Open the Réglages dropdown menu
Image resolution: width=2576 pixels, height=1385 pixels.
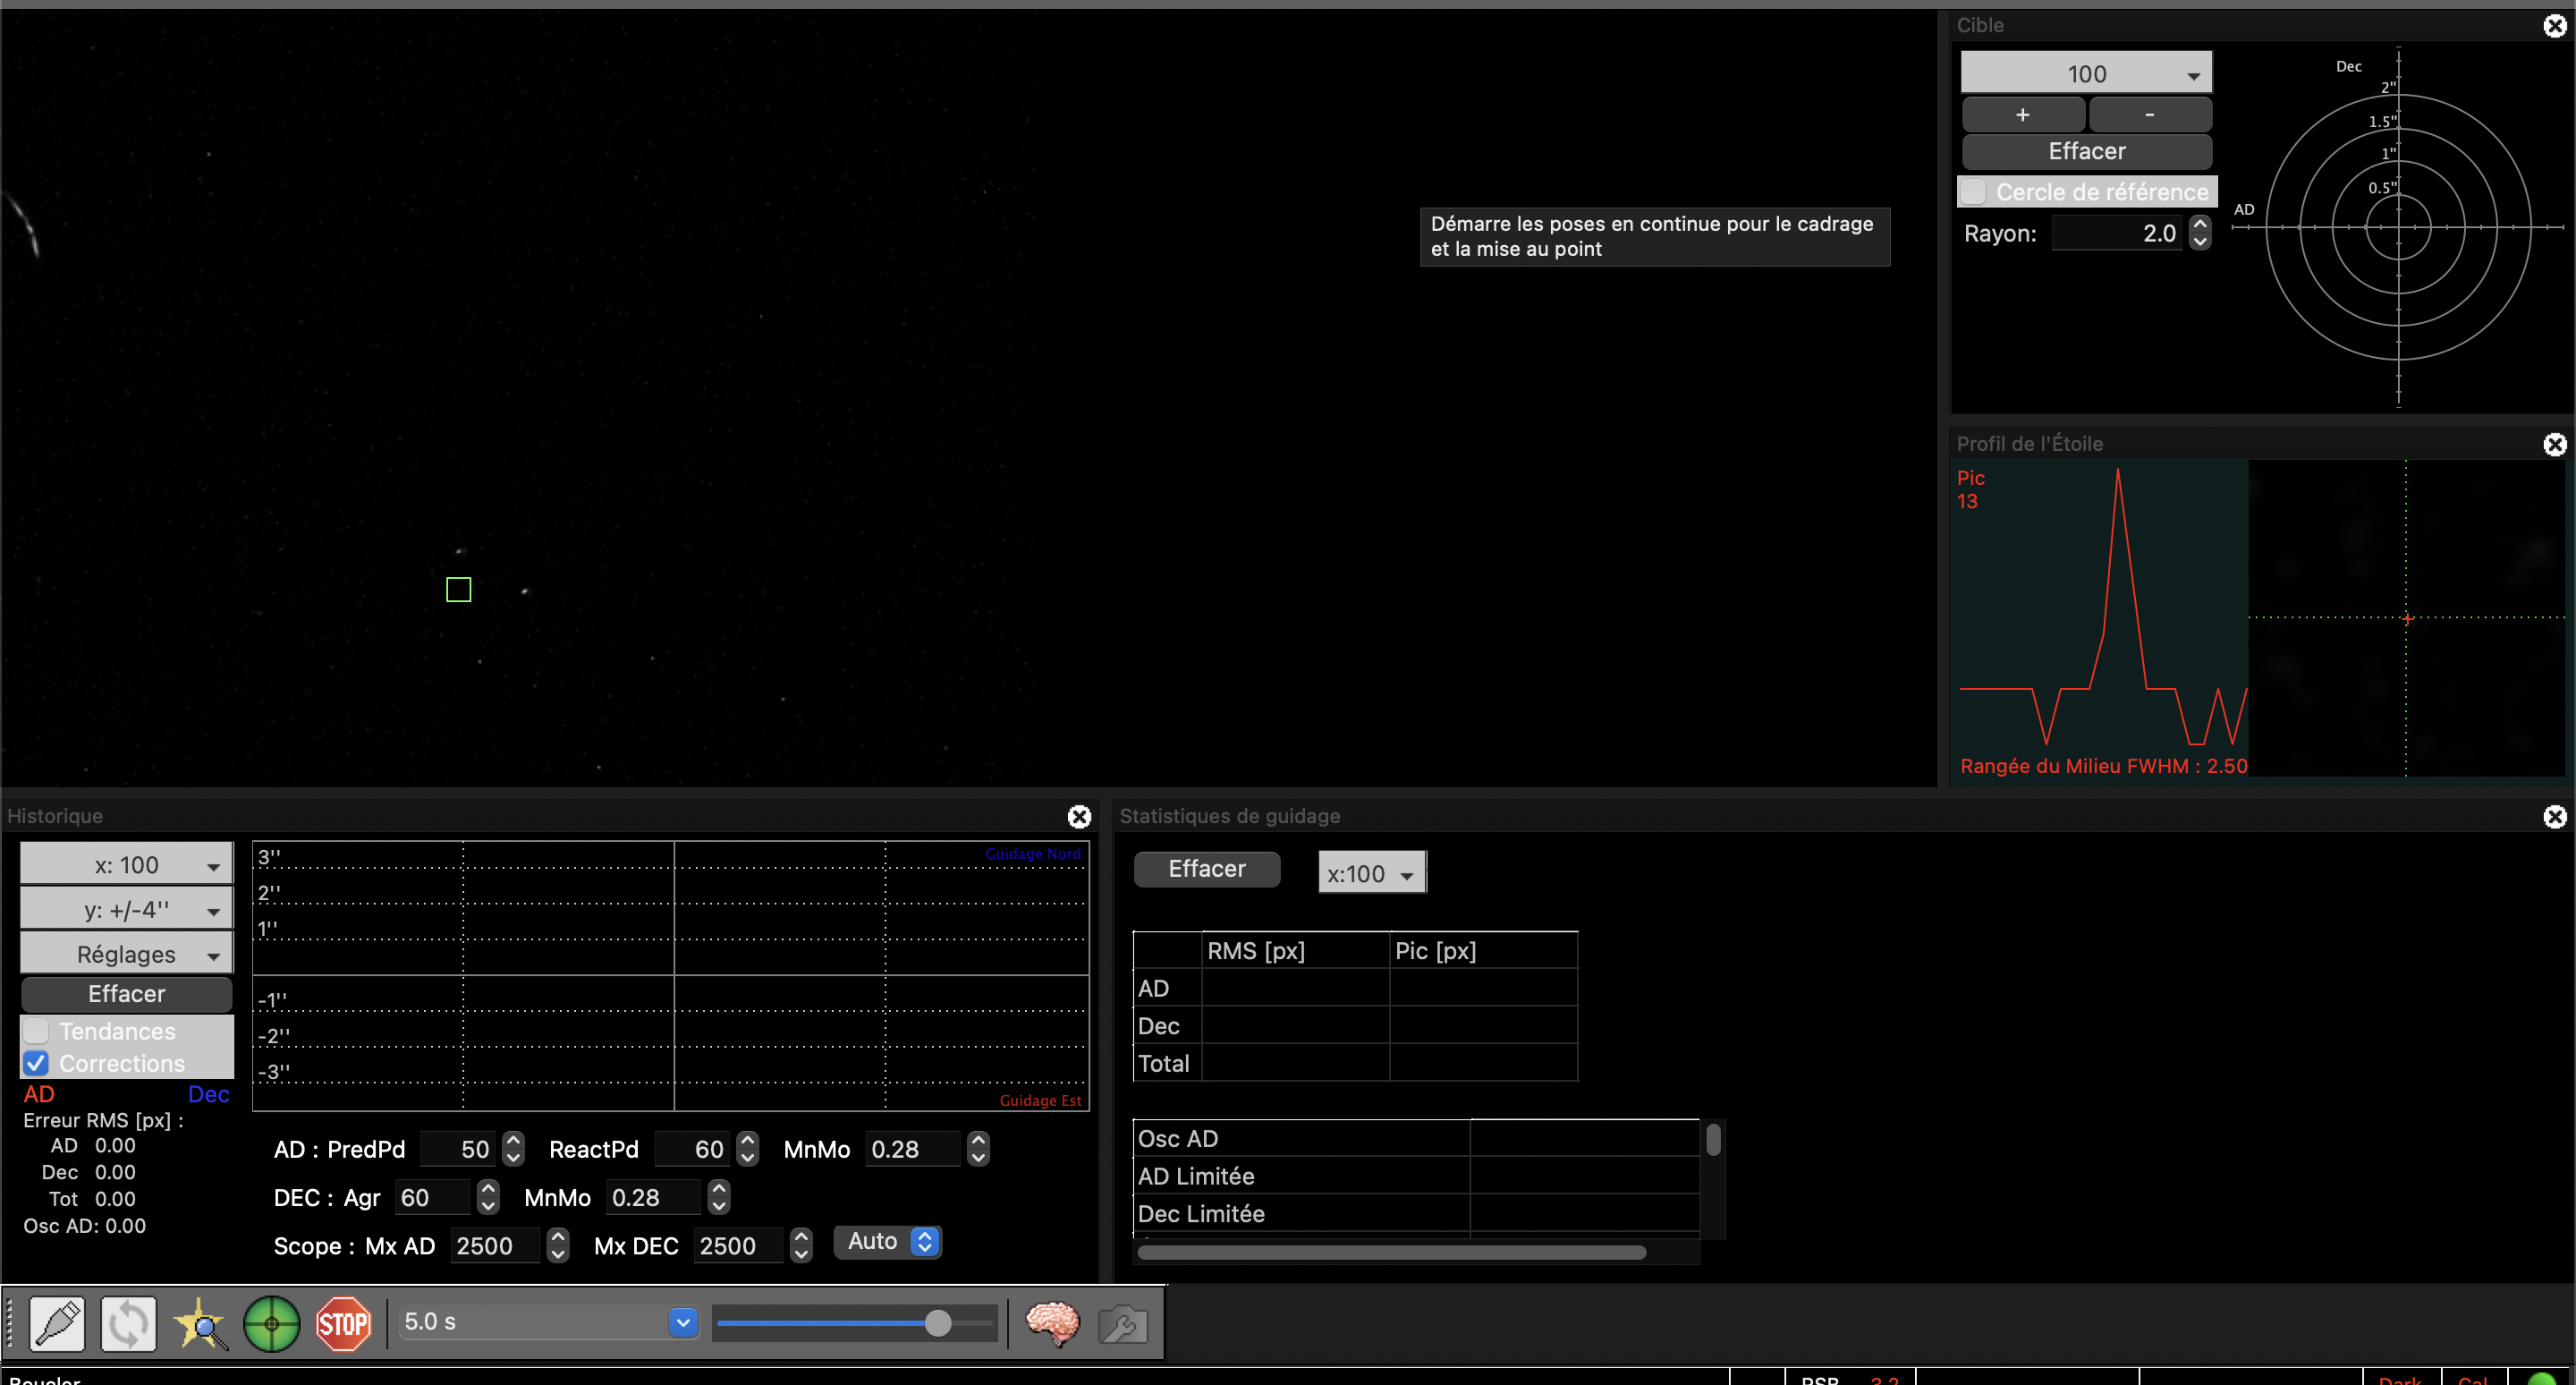127,954
